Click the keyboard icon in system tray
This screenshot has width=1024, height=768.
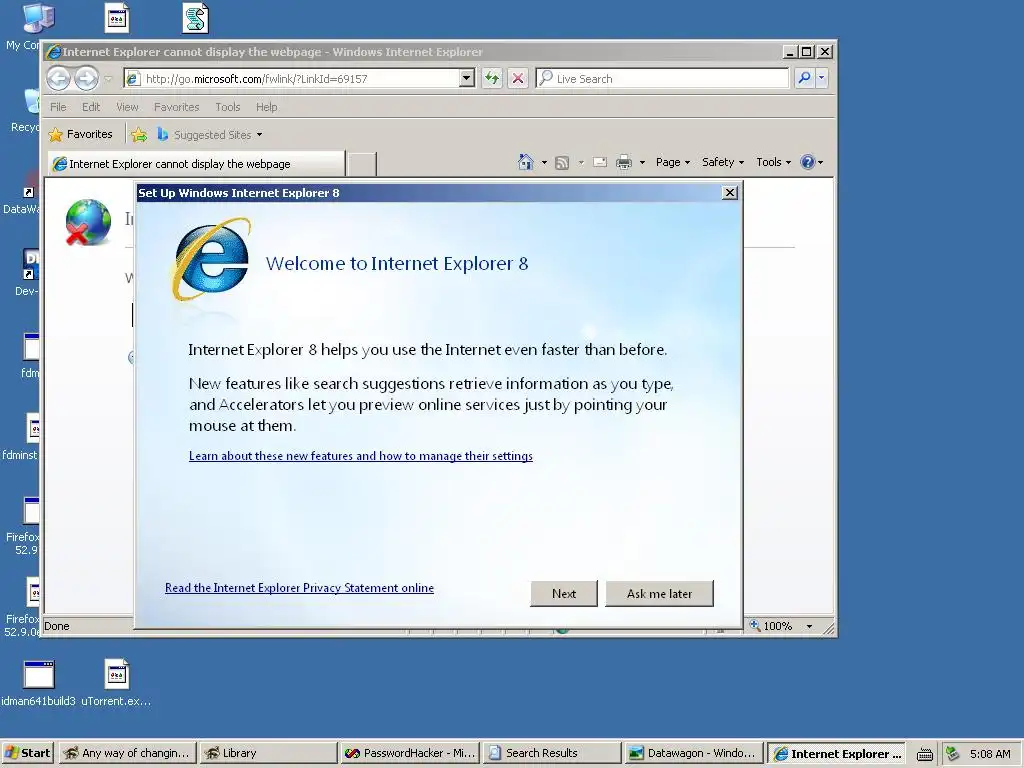pyautogui.click(x=924, y=754)
